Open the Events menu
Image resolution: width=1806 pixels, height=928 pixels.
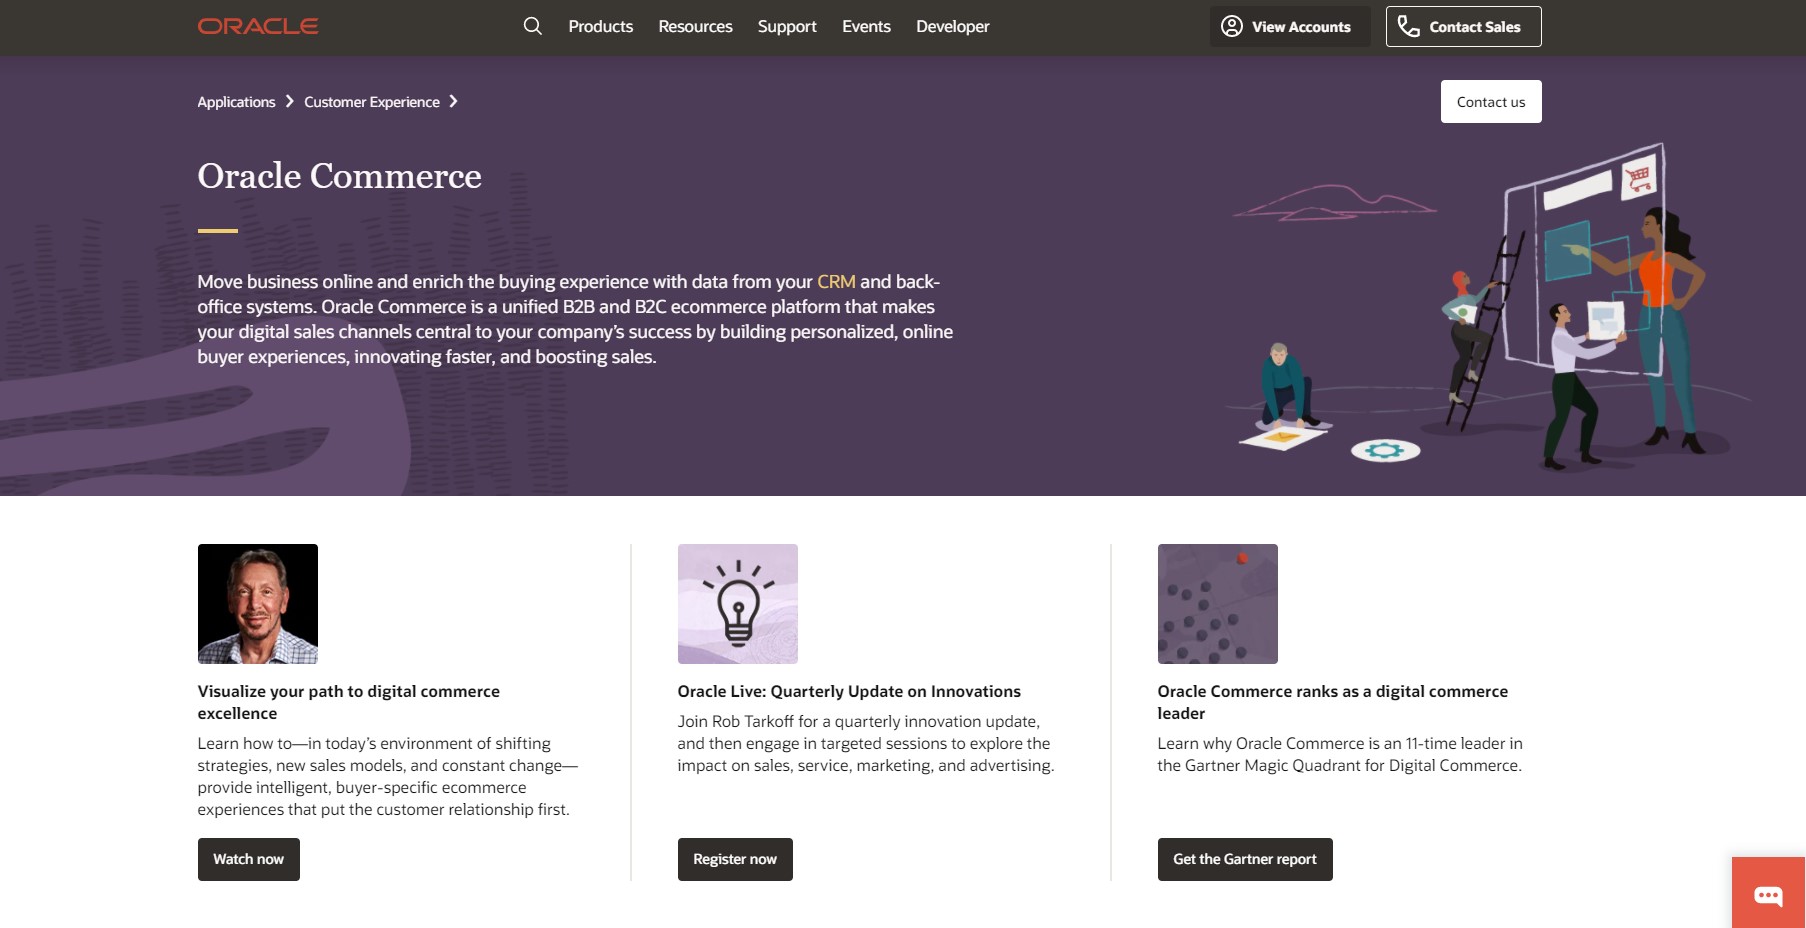(x=866, y=26)
